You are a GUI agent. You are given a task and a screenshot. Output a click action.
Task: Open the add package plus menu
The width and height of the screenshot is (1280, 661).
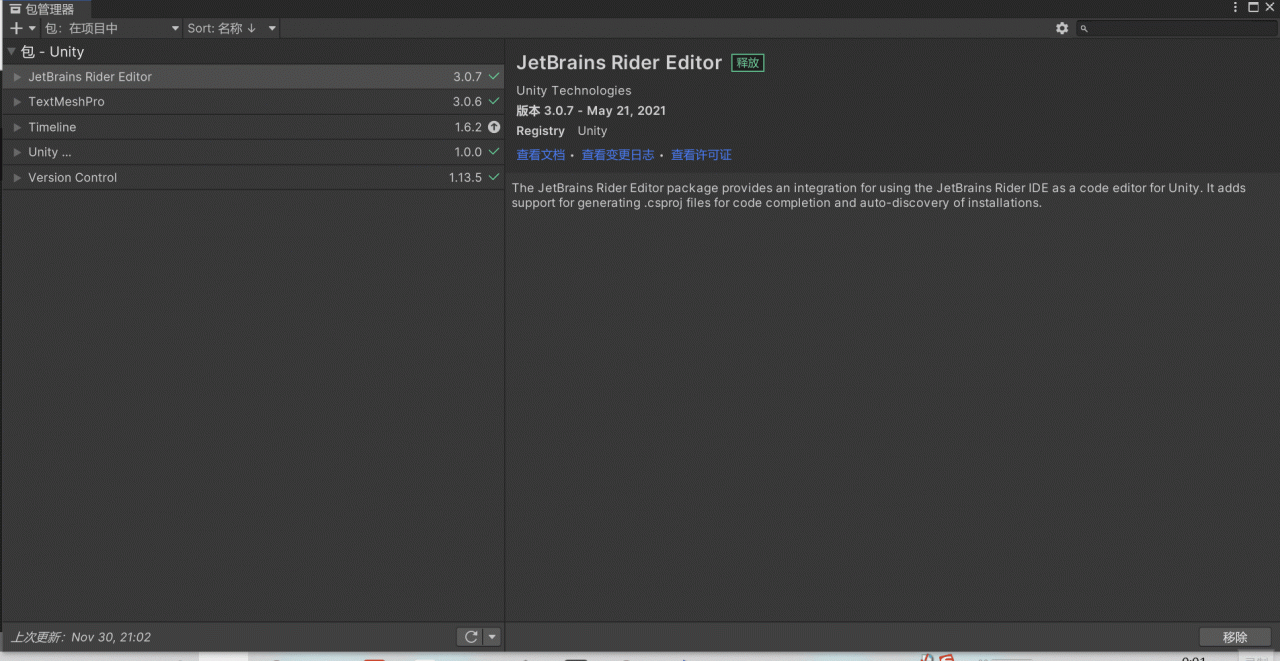point(22,28)
